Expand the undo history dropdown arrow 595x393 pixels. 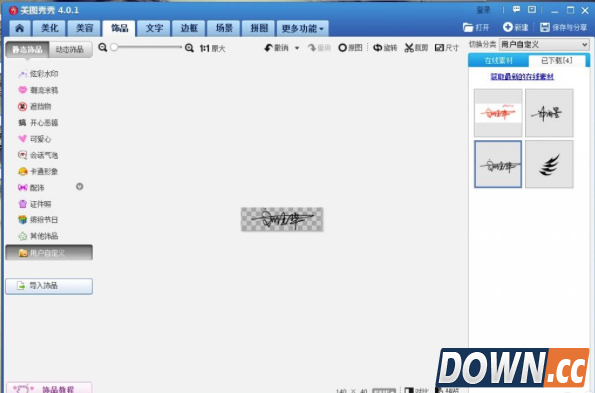point(297,48)
